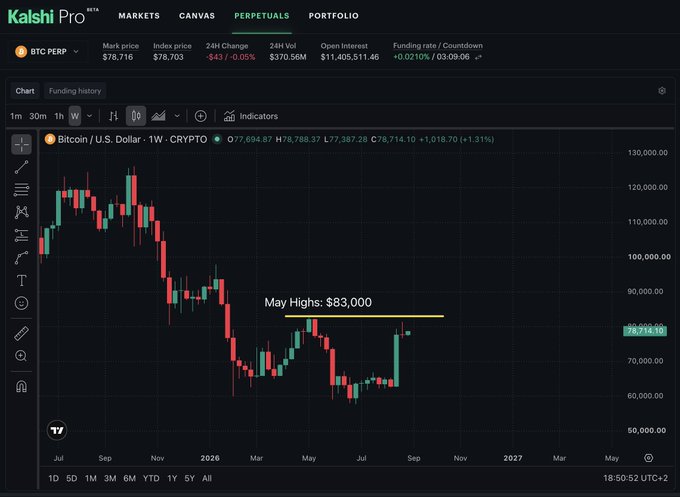Select the Text annotation tool
This screenshot has width=680, height=497.
point(21,281)
